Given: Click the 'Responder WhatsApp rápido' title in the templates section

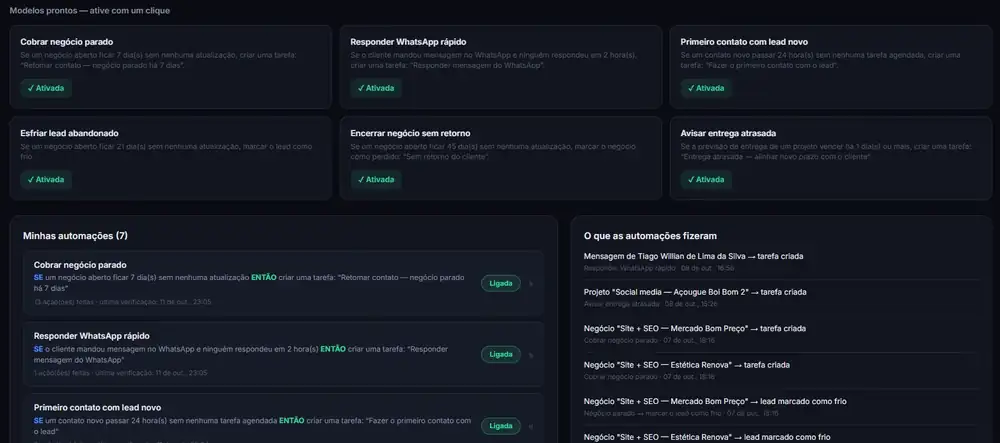Looking at the screenshot, I should point(408,42).
